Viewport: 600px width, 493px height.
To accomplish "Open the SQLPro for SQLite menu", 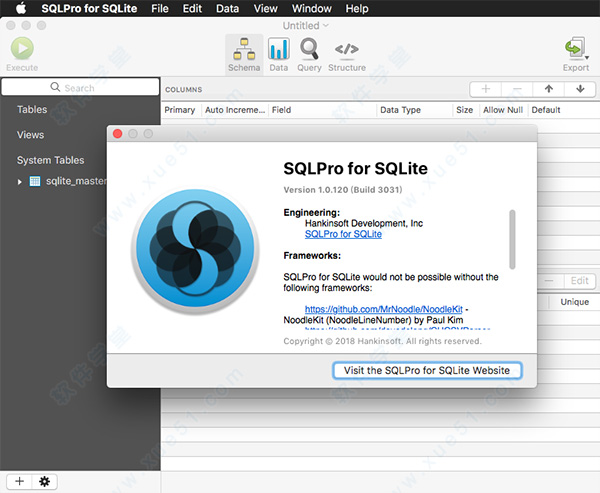I will (89, 8).
